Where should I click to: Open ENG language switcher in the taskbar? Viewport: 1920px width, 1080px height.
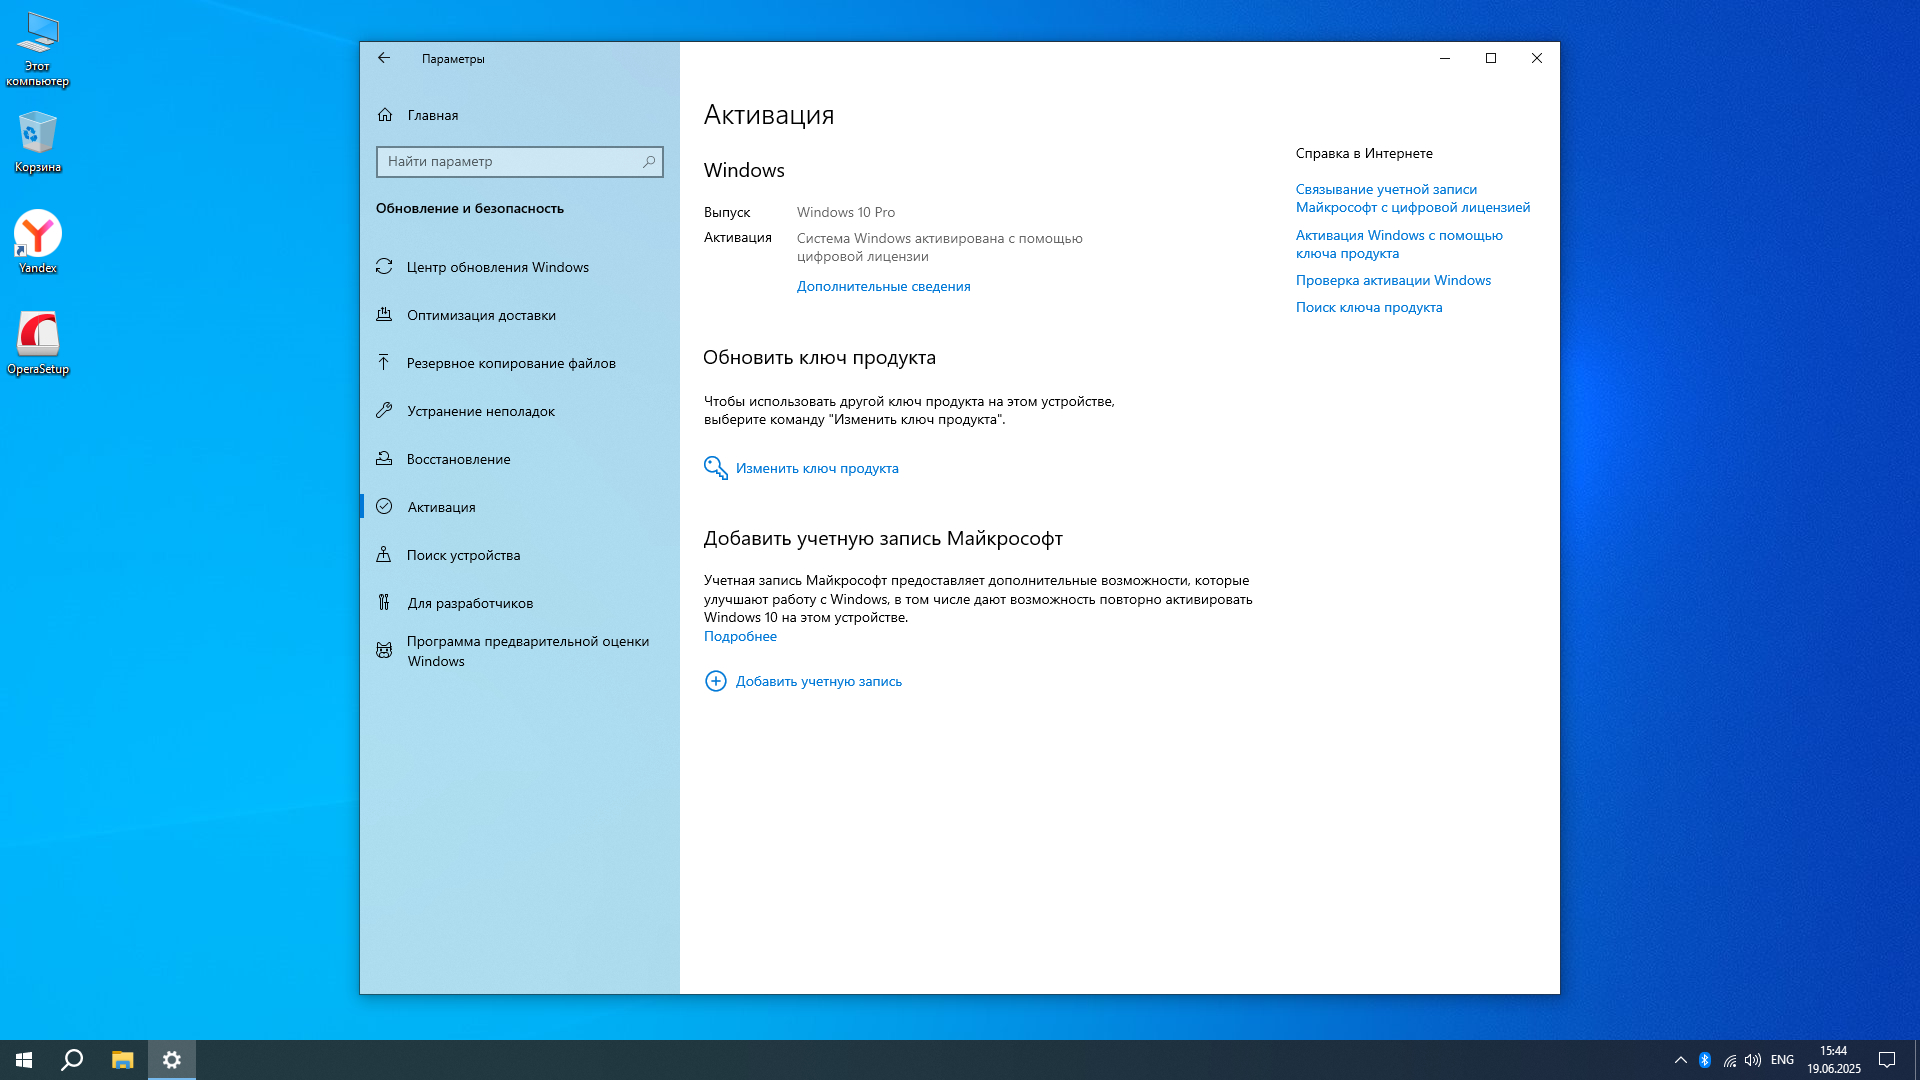click(x=1782, y=1060)
